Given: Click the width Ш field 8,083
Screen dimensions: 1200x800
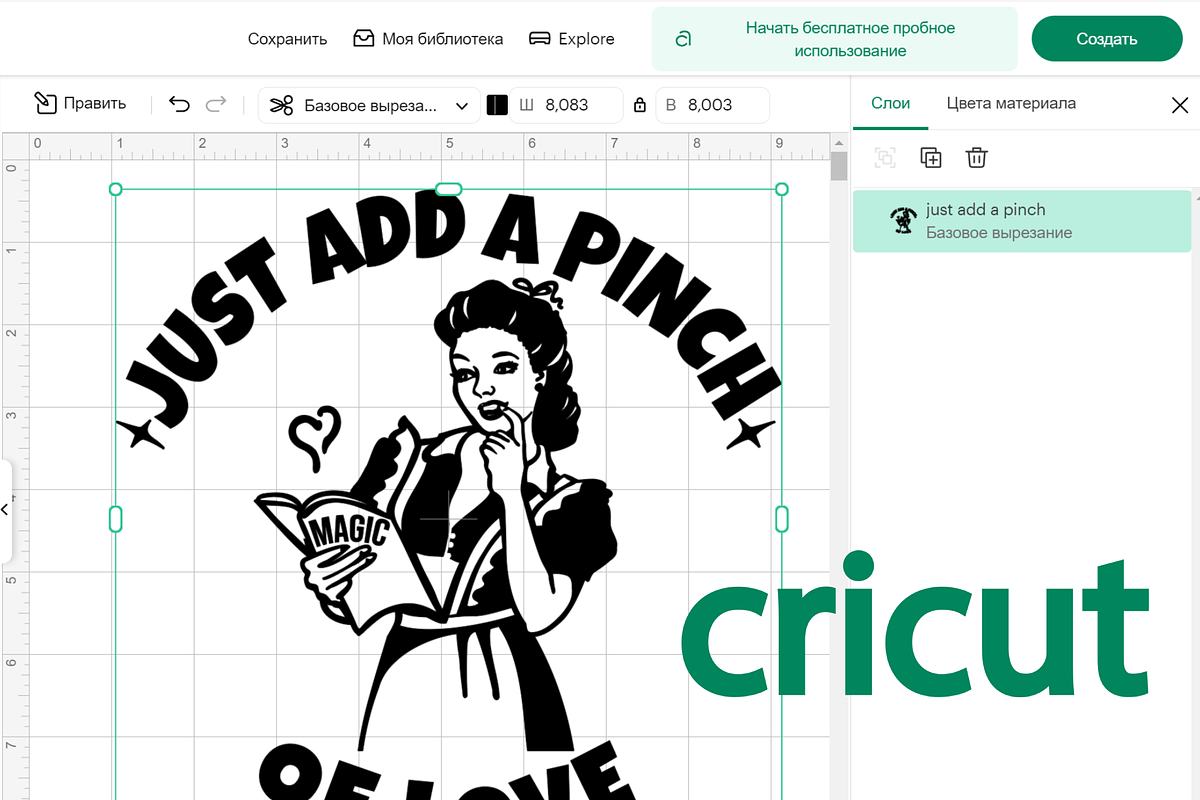Looking at the screenshot, I should tap(566, 105).
